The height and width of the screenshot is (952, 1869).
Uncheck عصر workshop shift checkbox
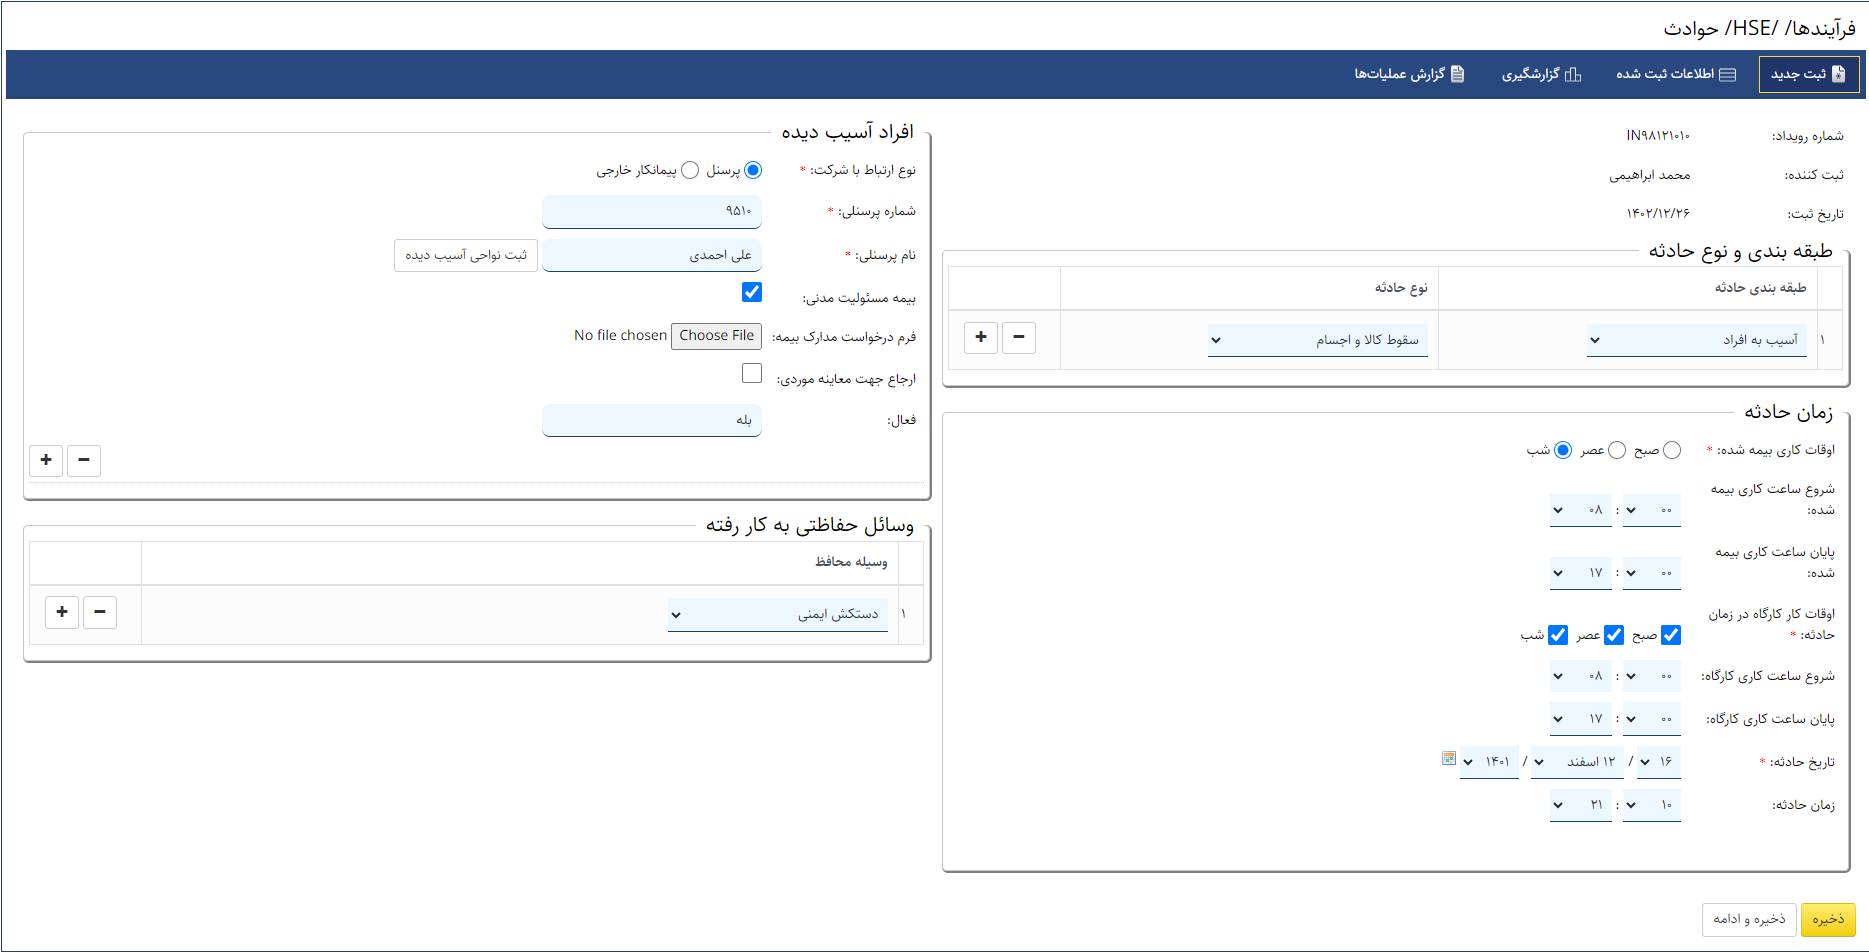click(x=1614, y=635)
